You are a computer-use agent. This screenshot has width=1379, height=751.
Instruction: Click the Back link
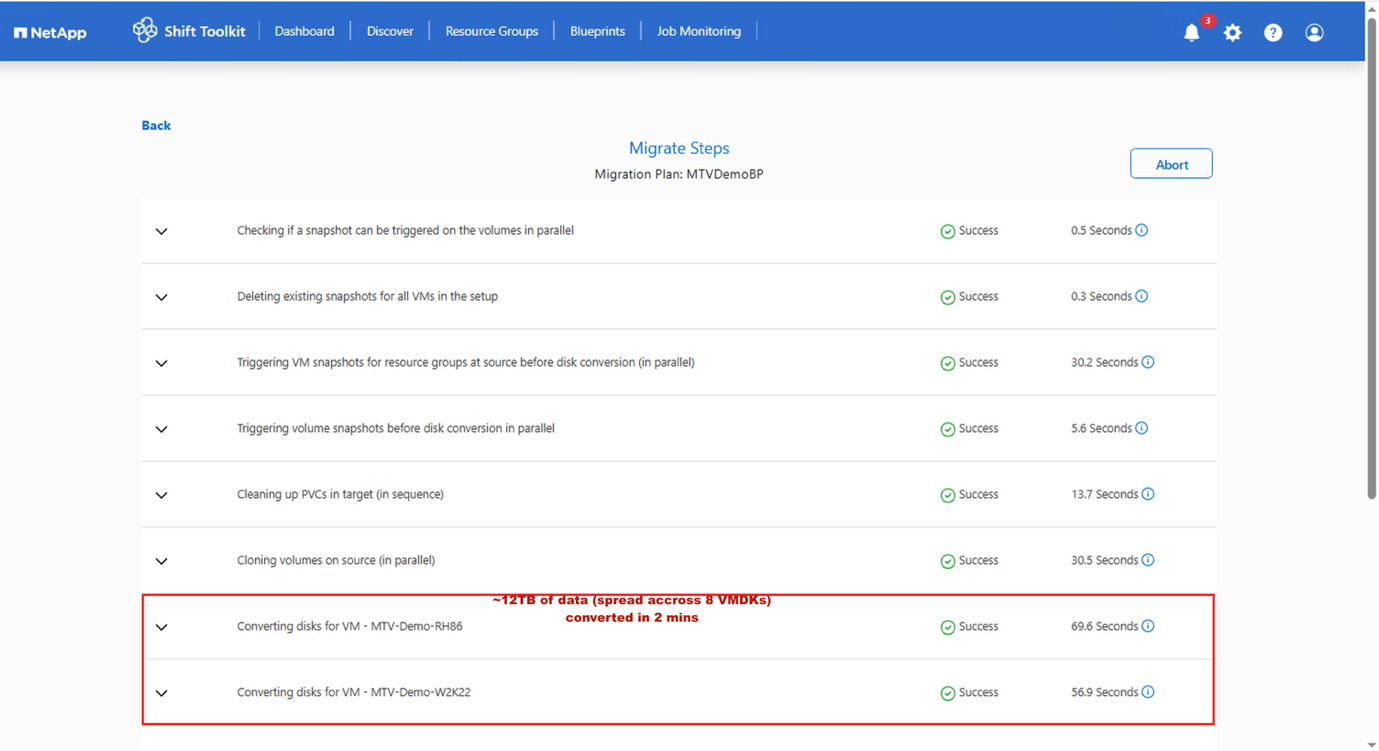click(x=156, y=125)
